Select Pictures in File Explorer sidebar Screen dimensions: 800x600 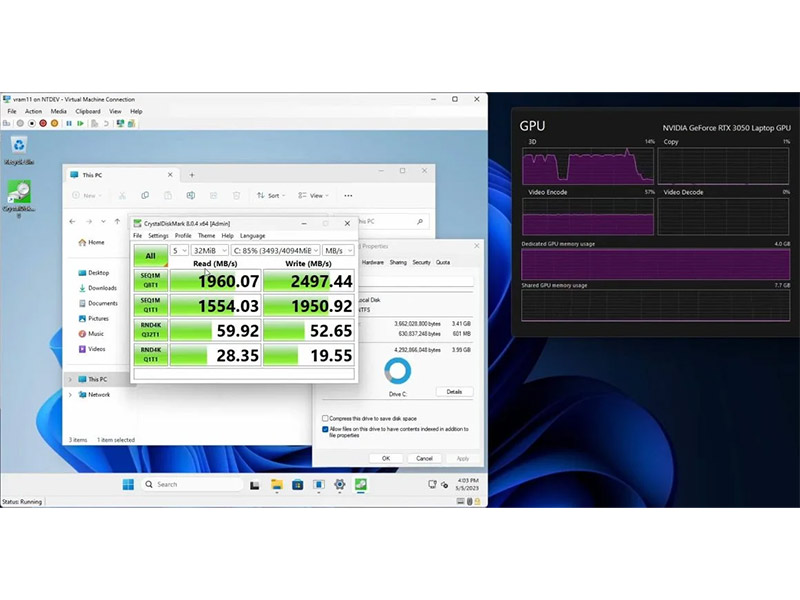coord(94,318)
